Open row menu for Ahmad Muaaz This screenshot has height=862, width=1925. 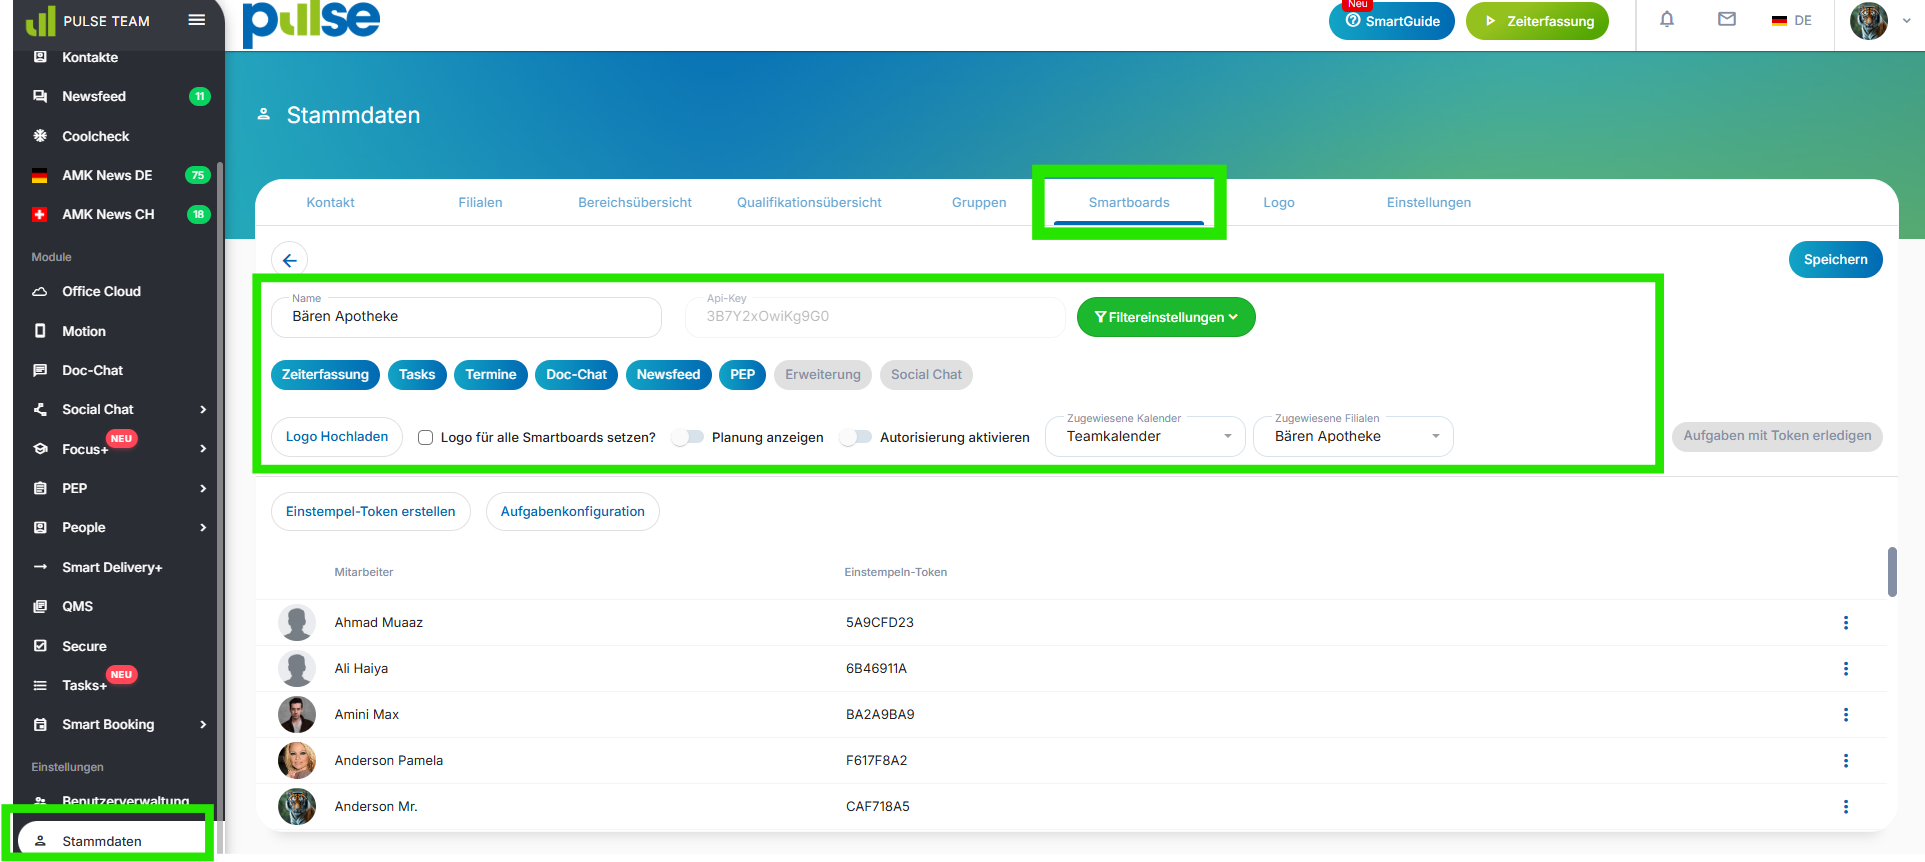click(1846, 623)
